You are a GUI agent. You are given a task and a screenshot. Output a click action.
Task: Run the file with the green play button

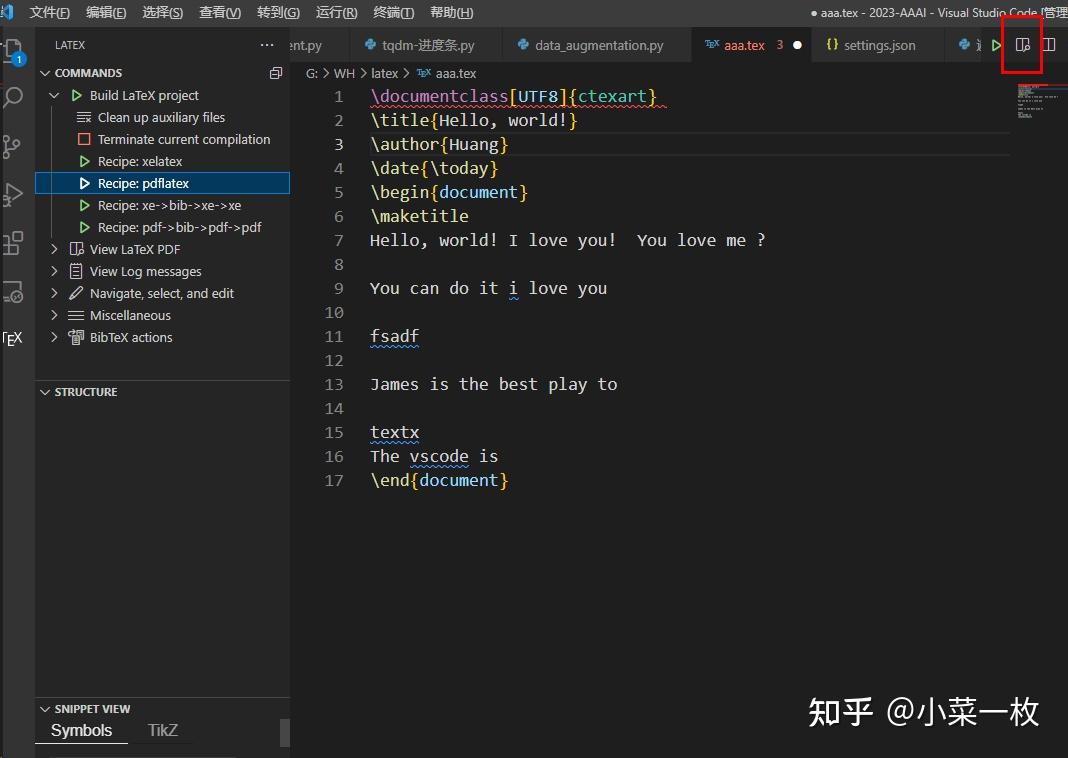point(996,45)
